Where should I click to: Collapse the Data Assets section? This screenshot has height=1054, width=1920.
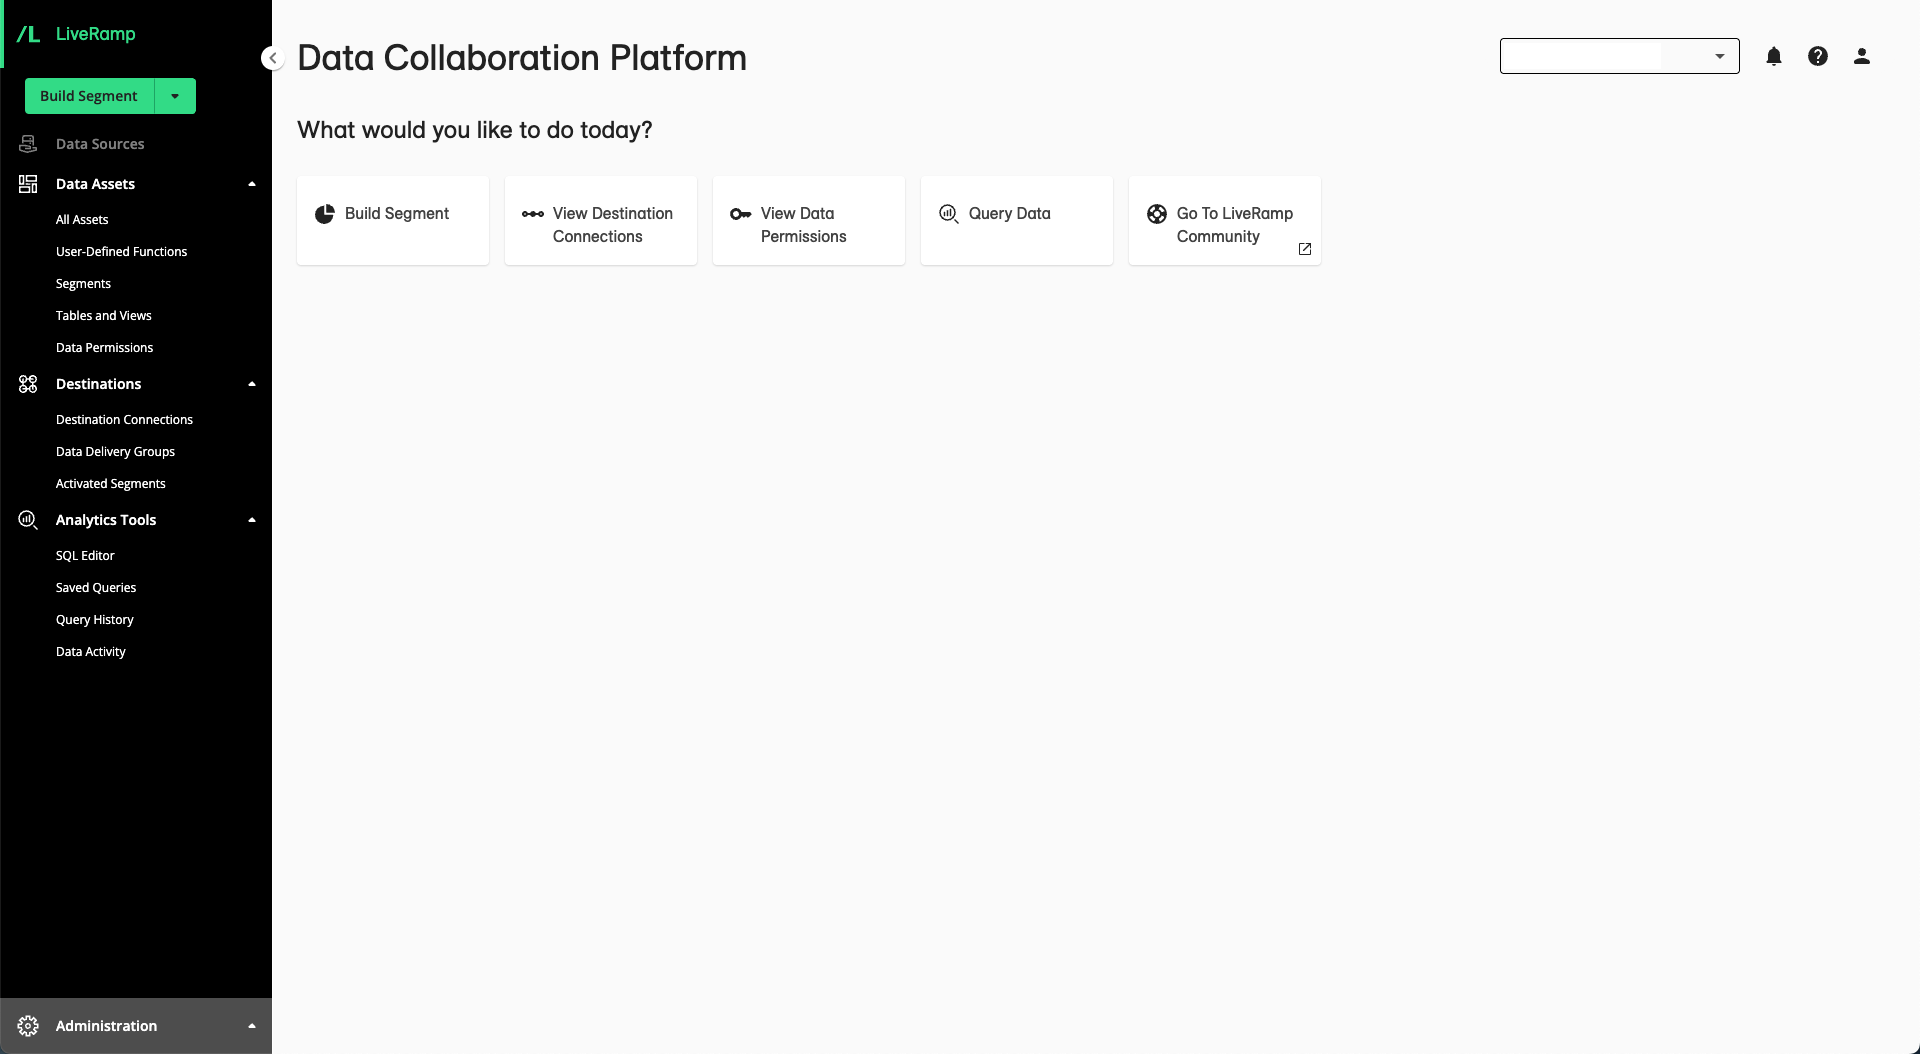252,184
